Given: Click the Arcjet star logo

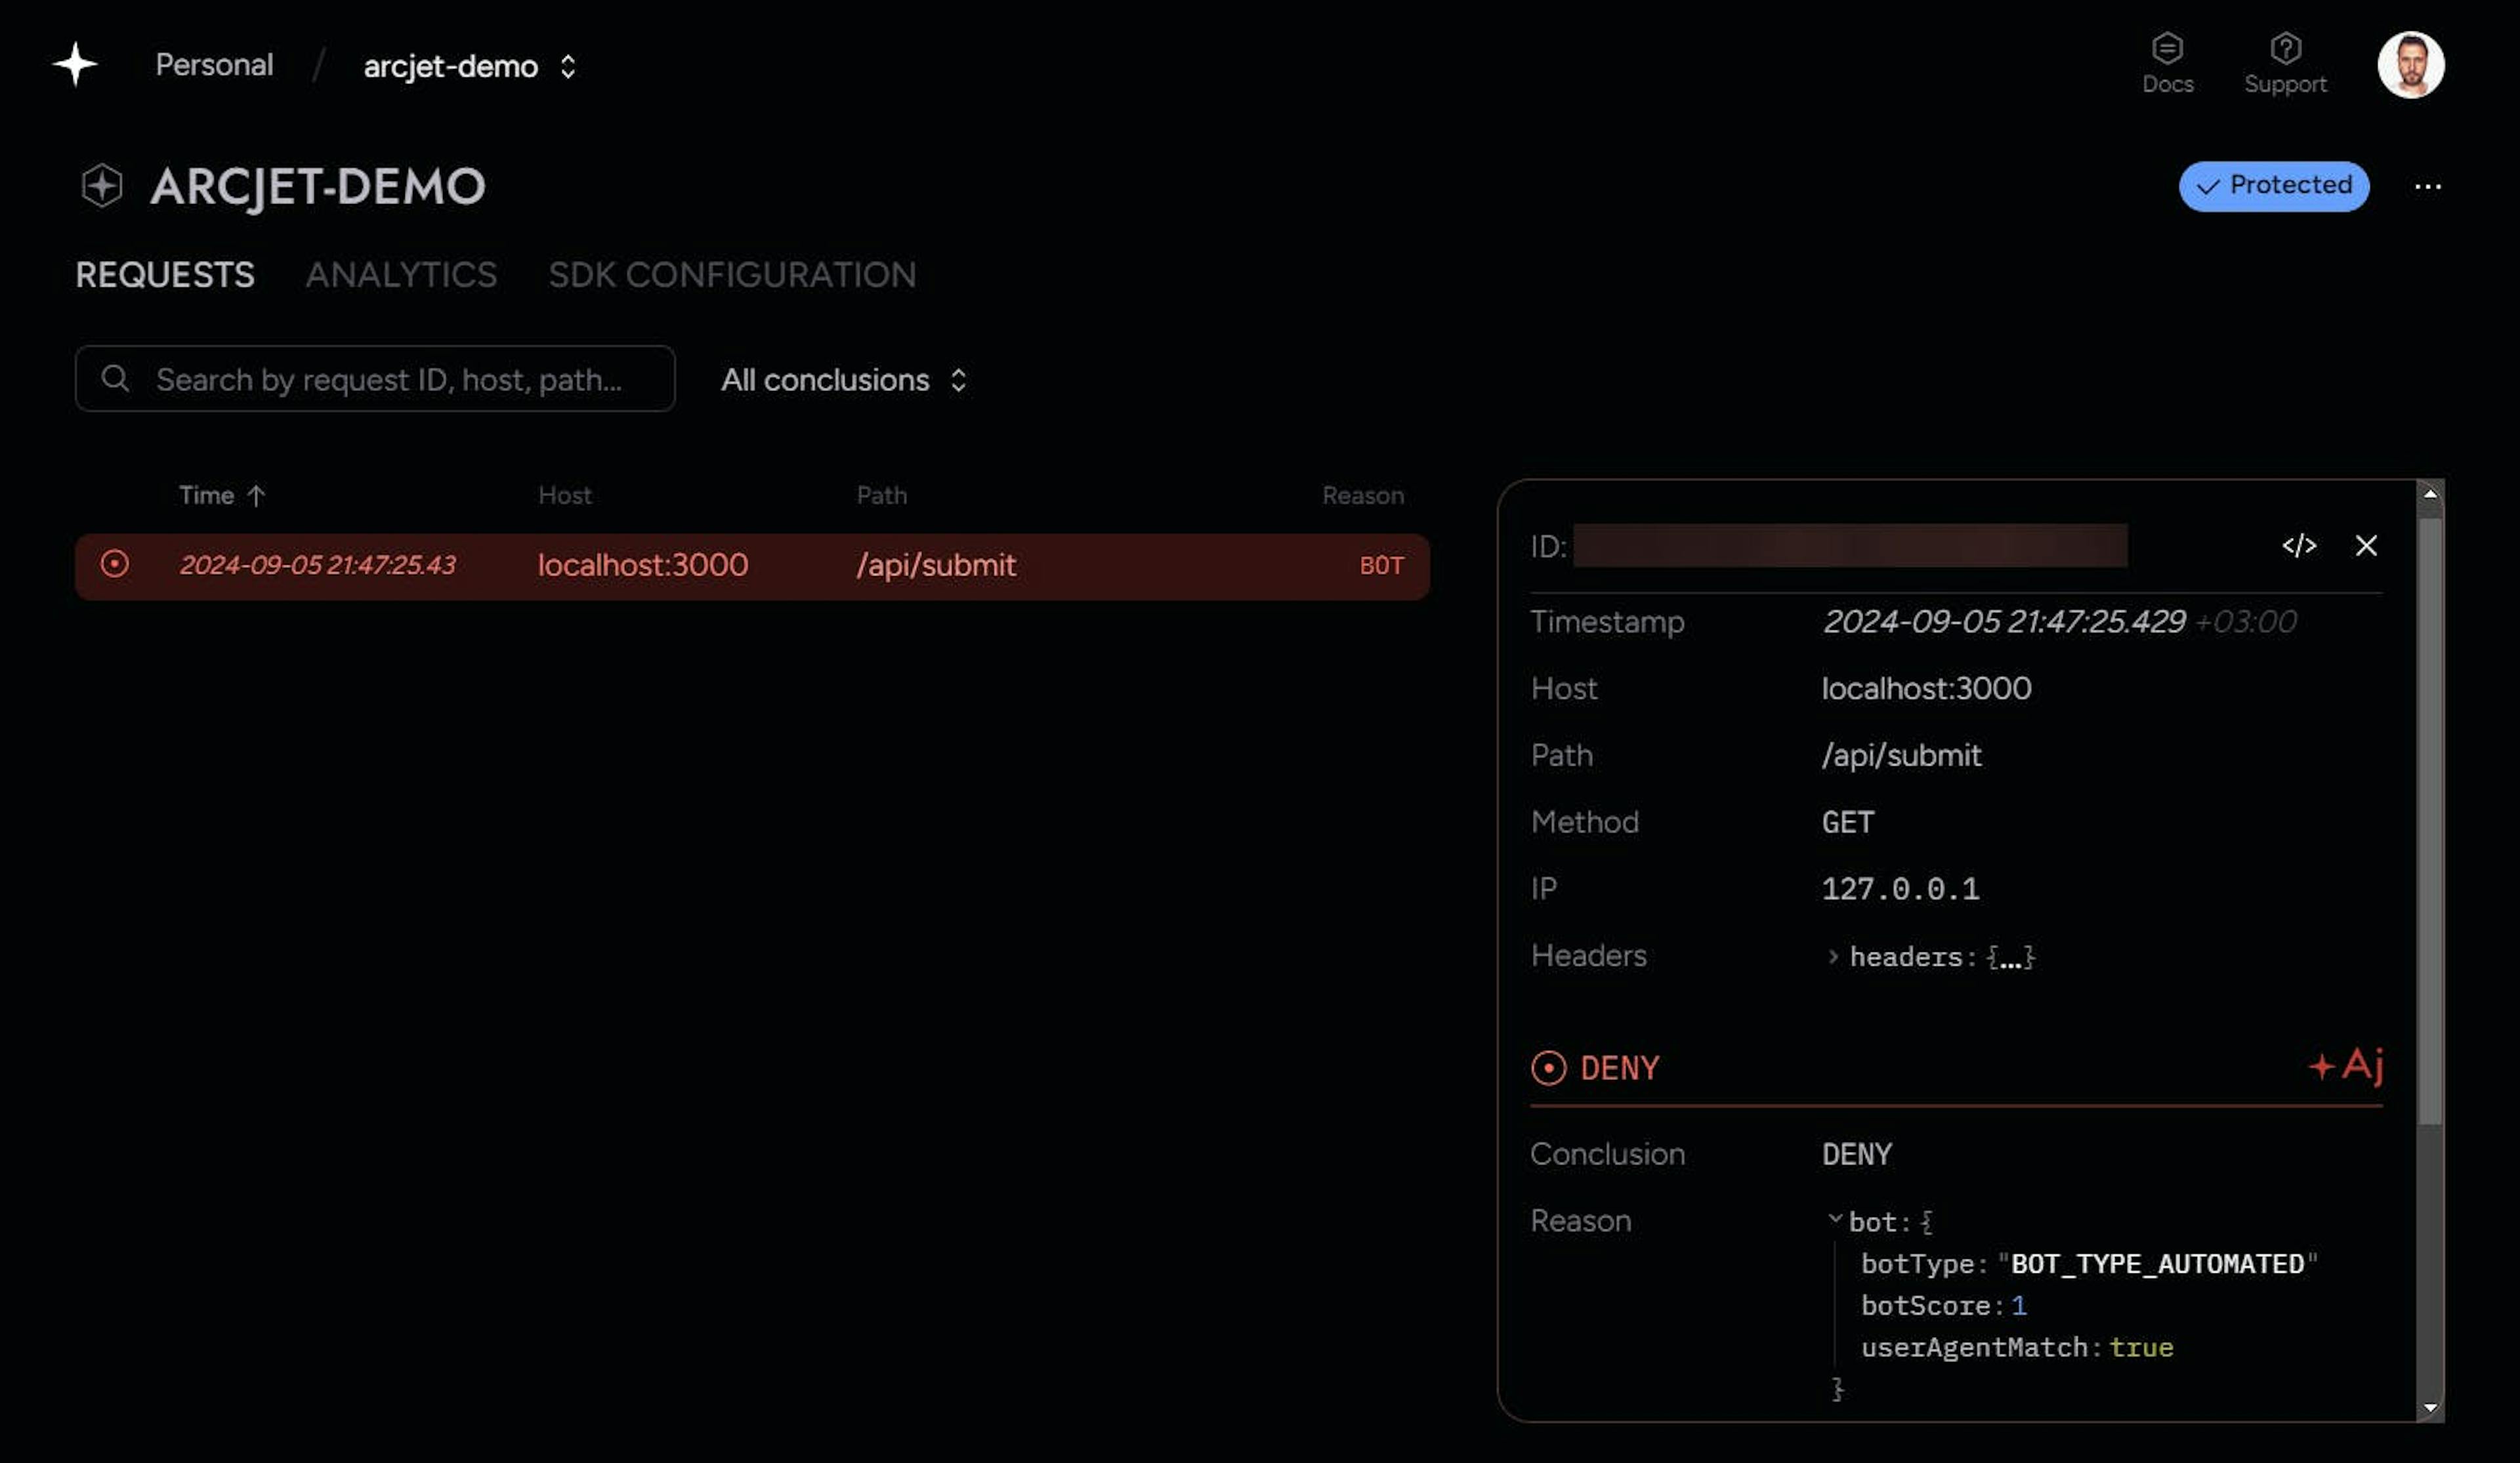Looking at the screenshot, I should tap(75, 65).
